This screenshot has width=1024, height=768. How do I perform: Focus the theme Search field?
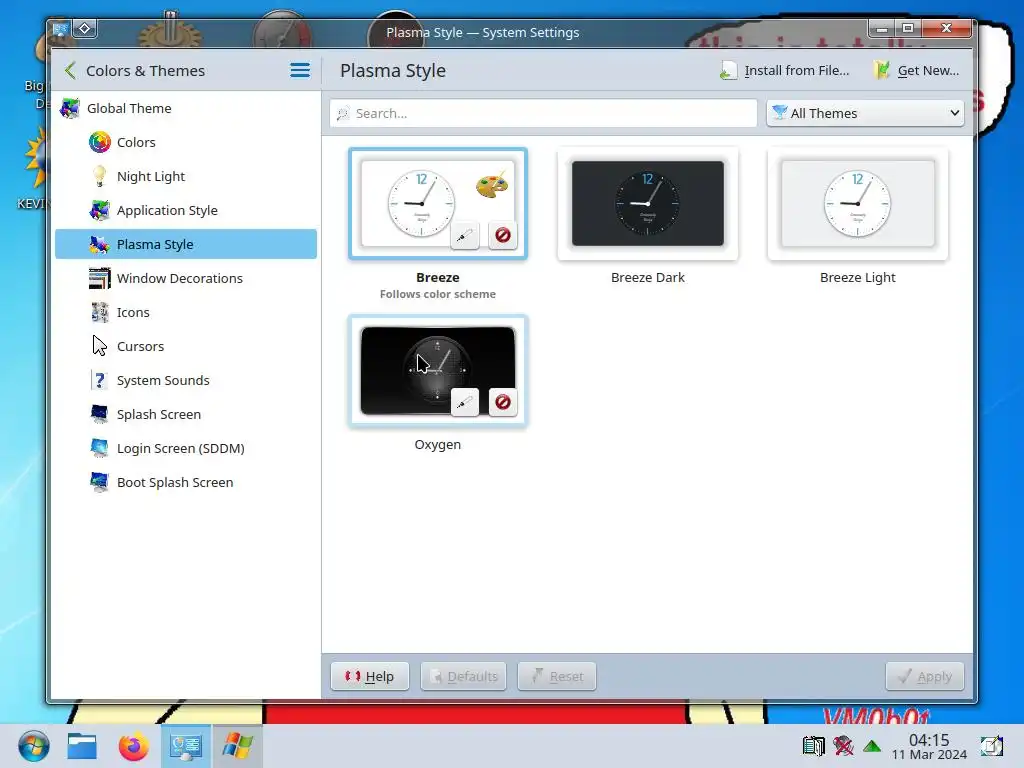(543, 114)
